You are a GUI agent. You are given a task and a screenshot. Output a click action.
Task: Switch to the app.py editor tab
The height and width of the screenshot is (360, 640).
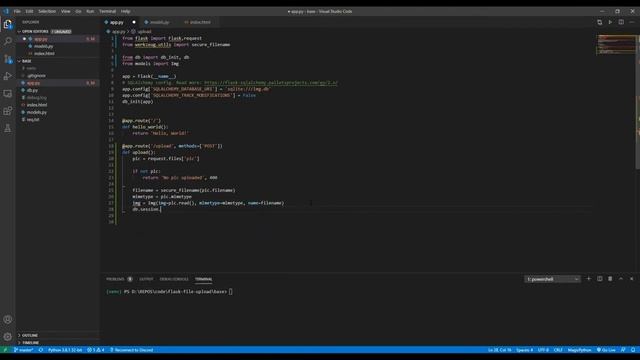[x=120, y=22]
